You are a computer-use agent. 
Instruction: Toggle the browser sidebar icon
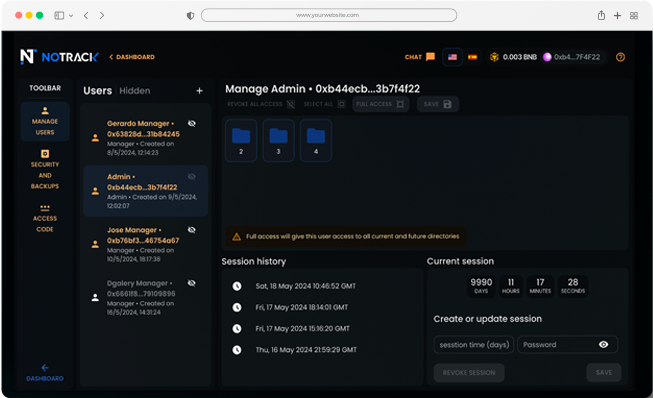point(59,15)
